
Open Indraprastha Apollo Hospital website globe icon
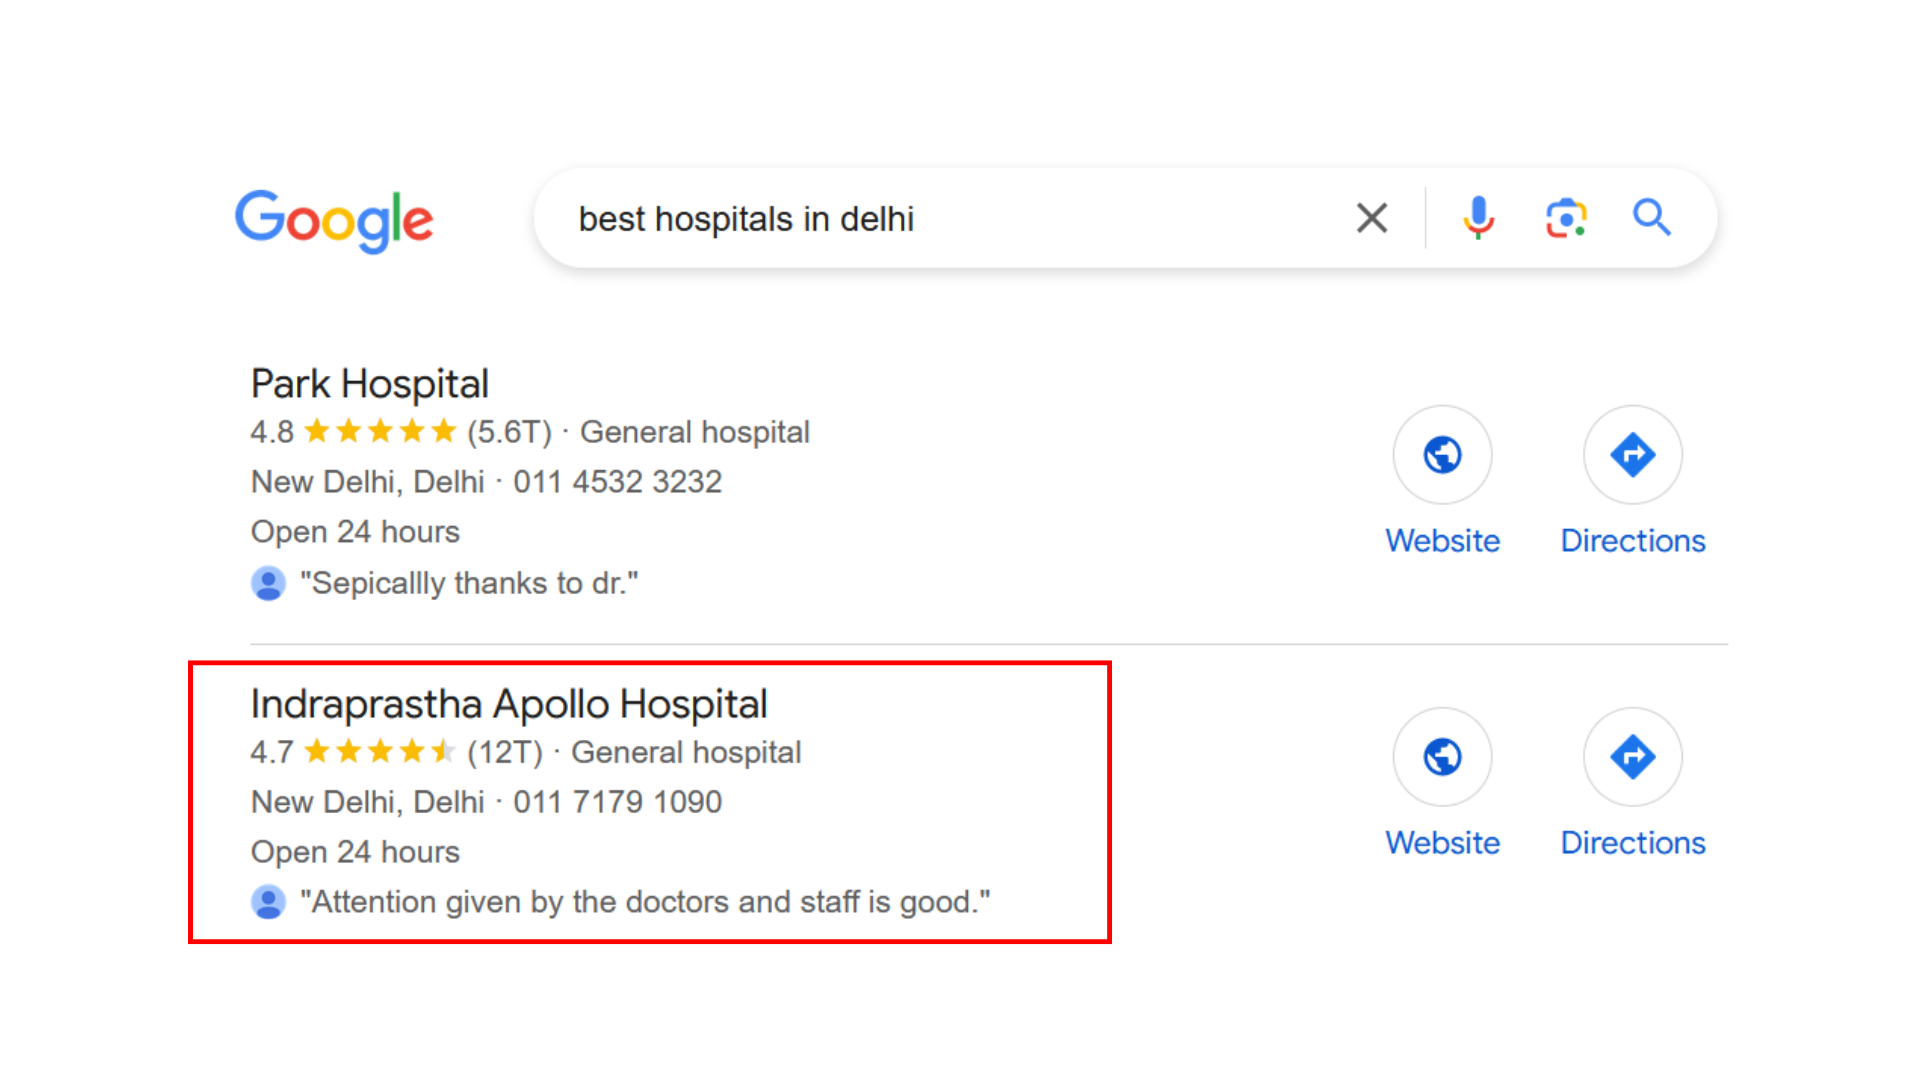click(1442, 757)
